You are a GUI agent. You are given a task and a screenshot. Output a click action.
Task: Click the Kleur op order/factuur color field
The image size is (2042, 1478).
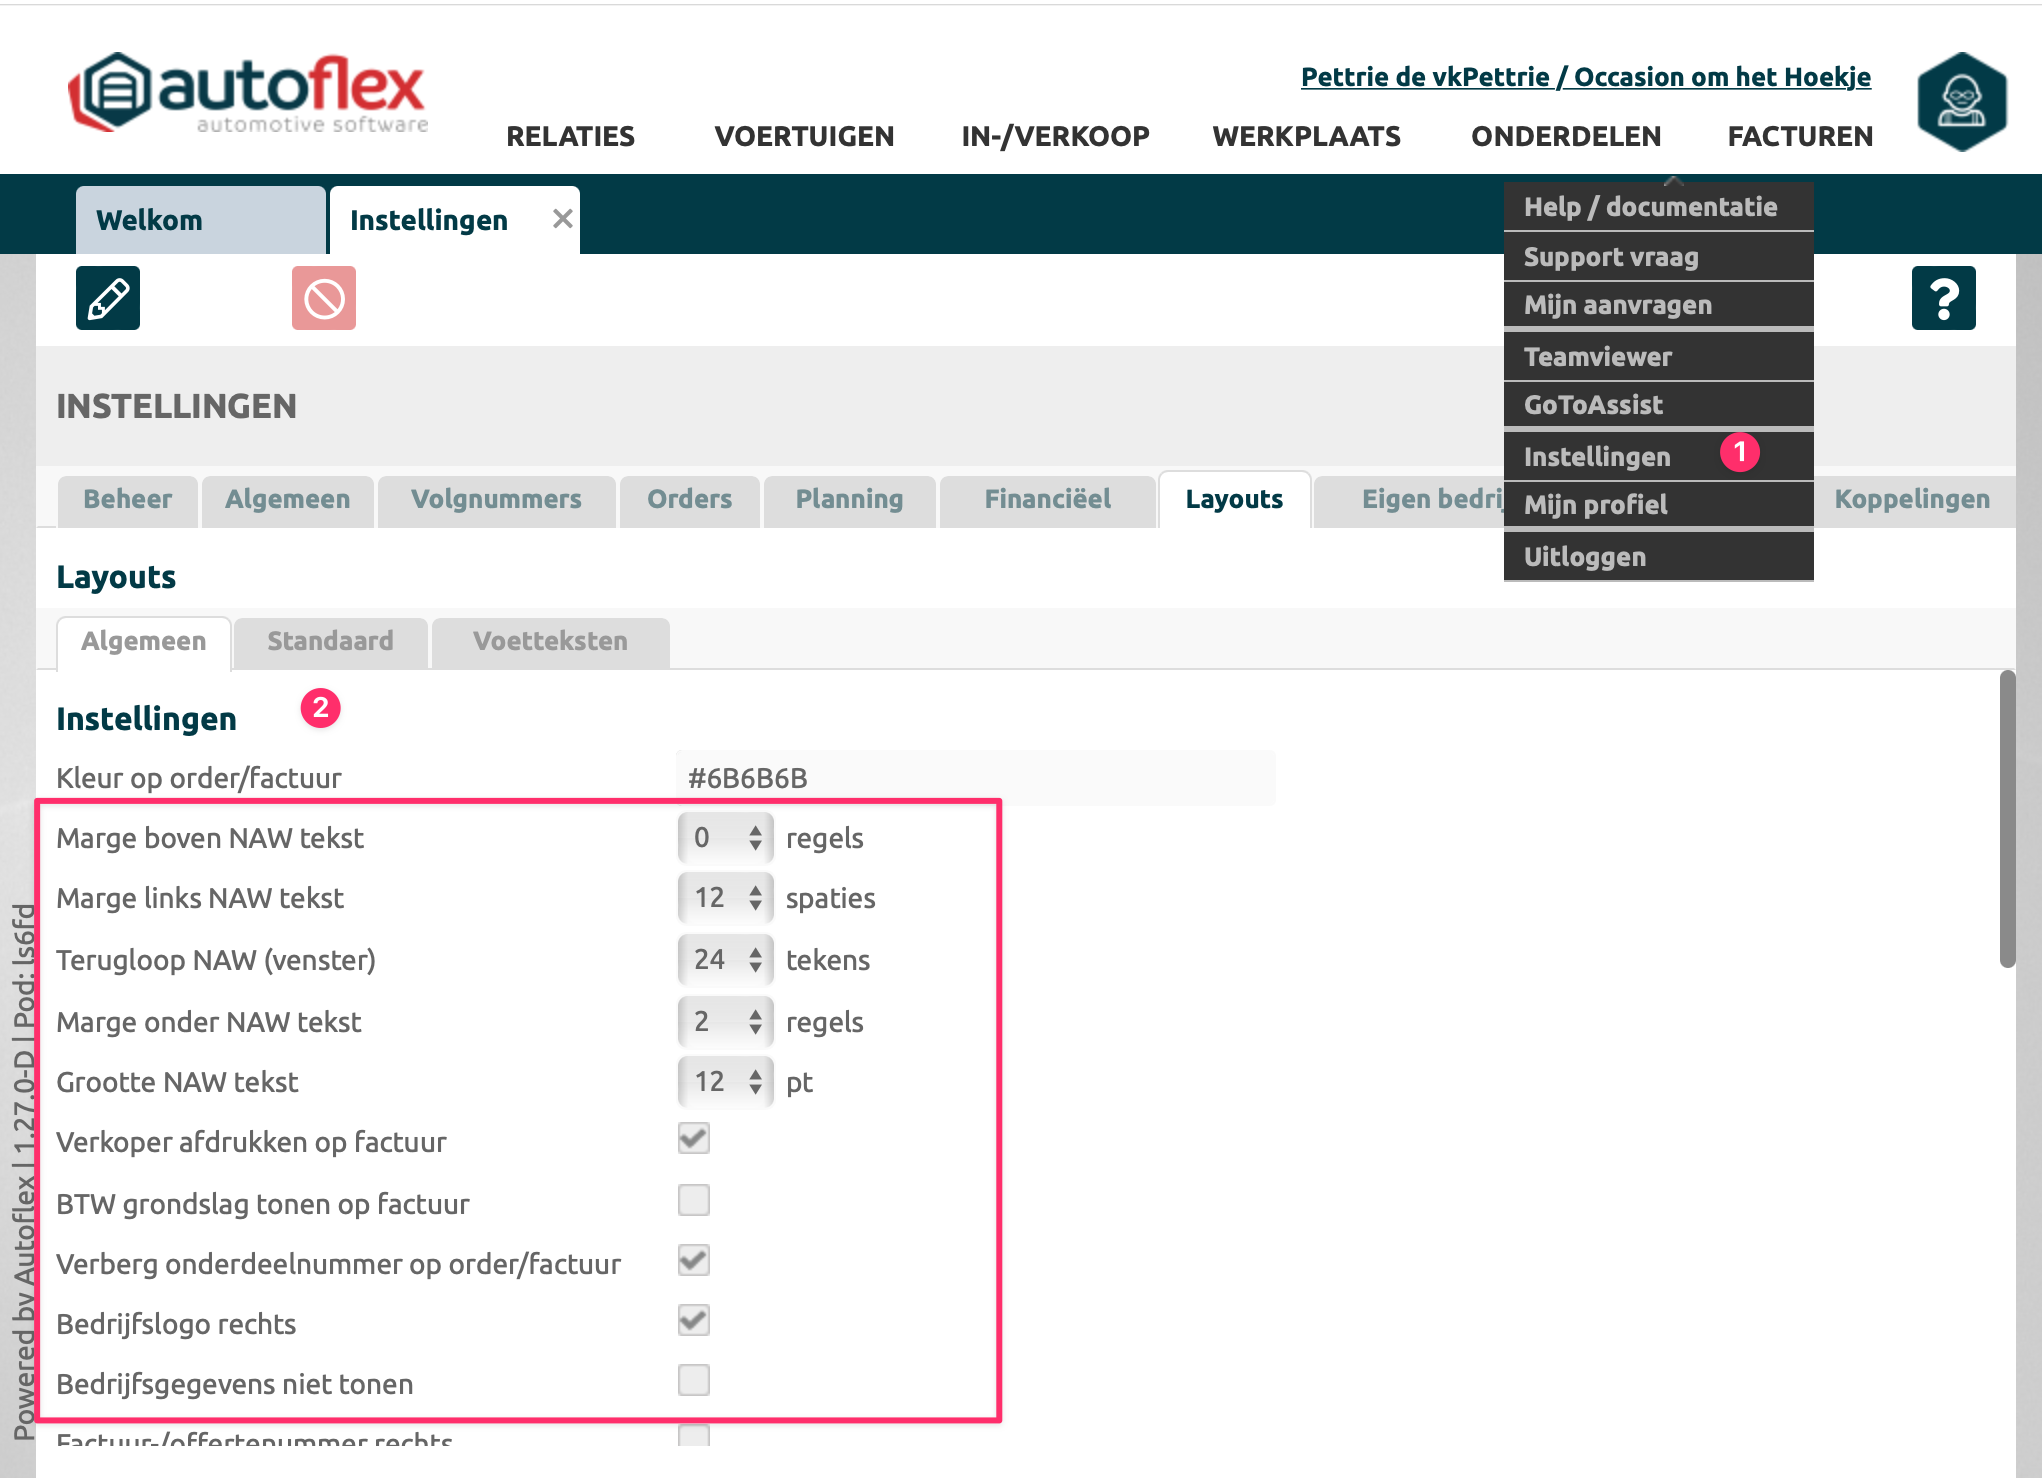[975, 778]
